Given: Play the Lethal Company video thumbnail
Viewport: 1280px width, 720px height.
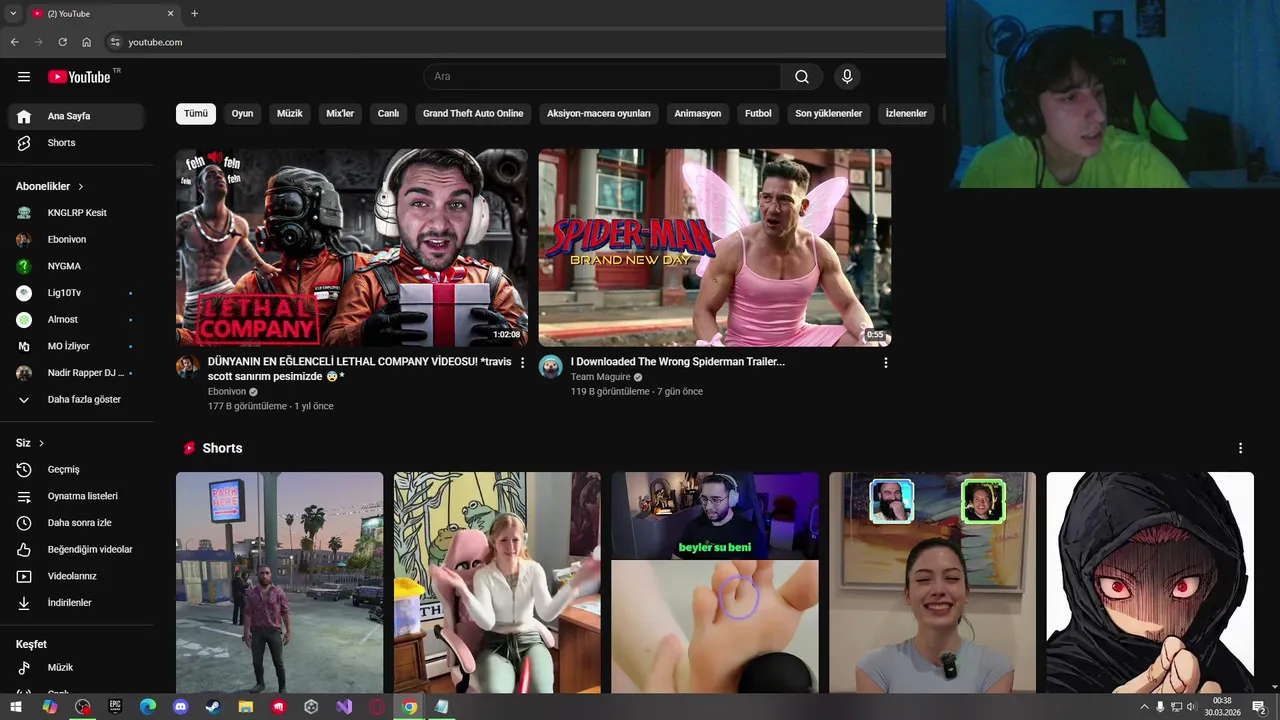Looking at the screenshot, I should click(x=352, y=248).
